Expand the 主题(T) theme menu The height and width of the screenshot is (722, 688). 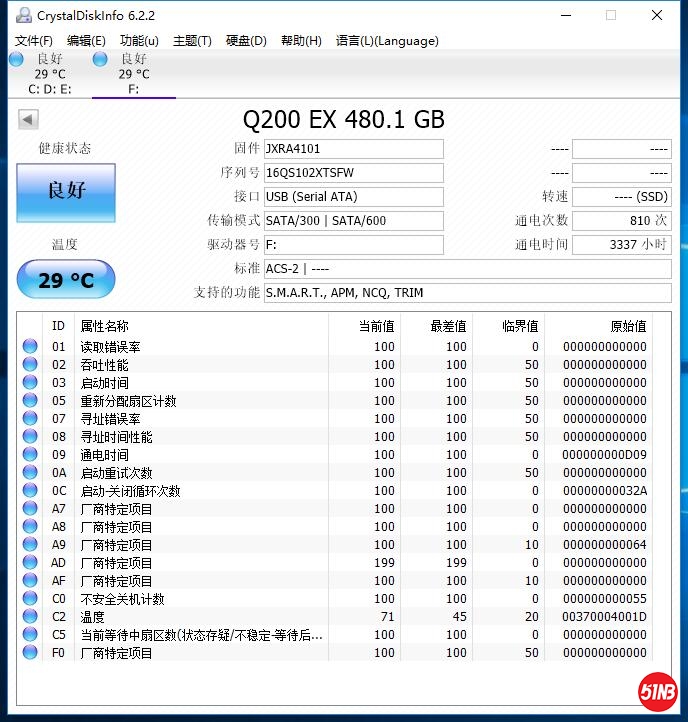point(192,41)
